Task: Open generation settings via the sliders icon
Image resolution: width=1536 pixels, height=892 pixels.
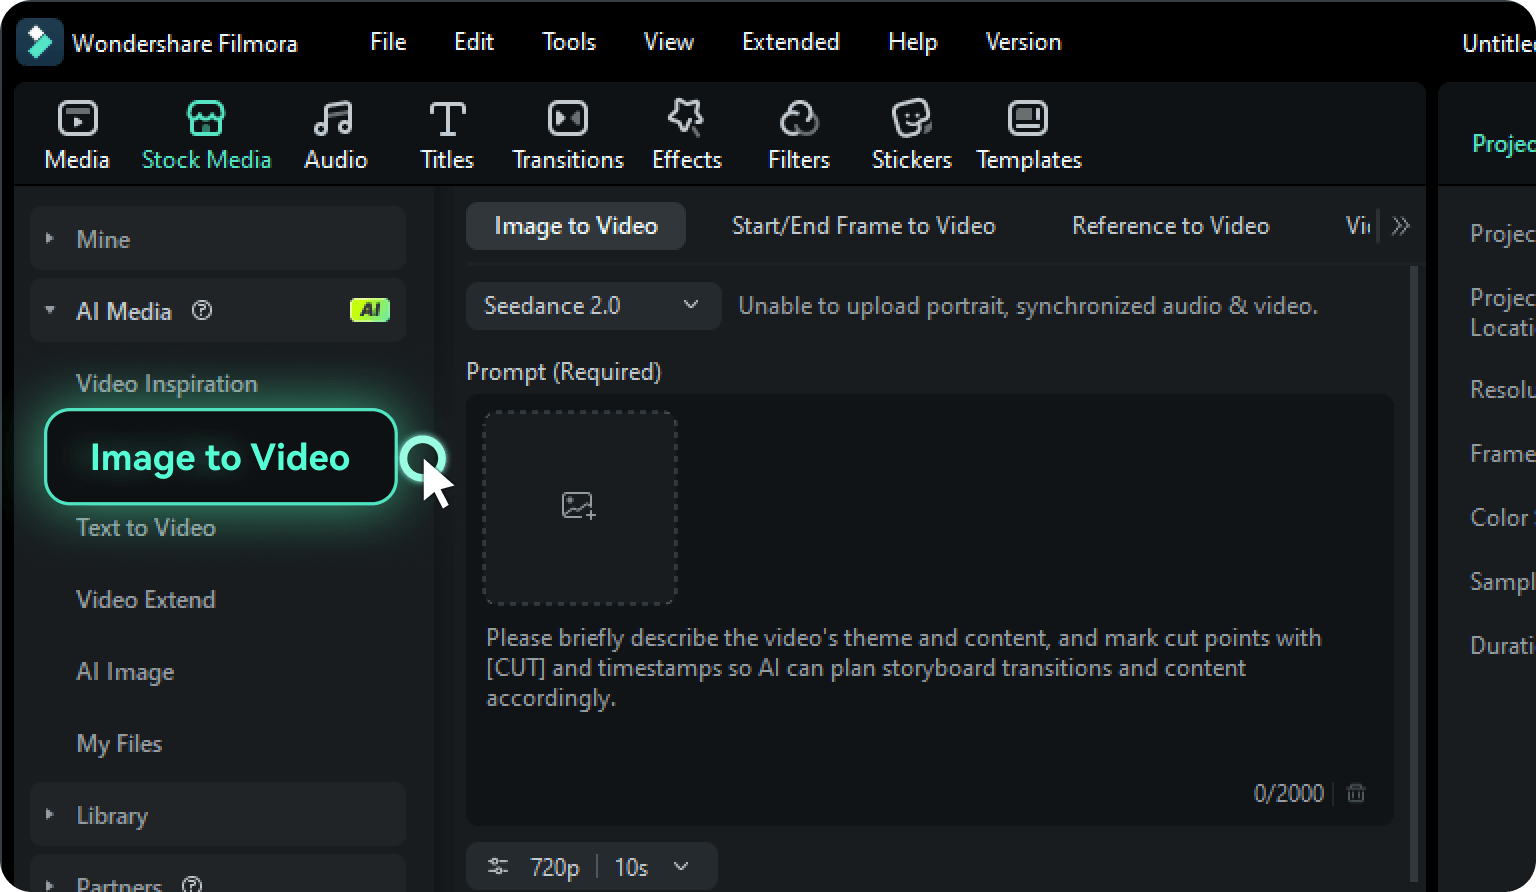Action: click(497, 867)
